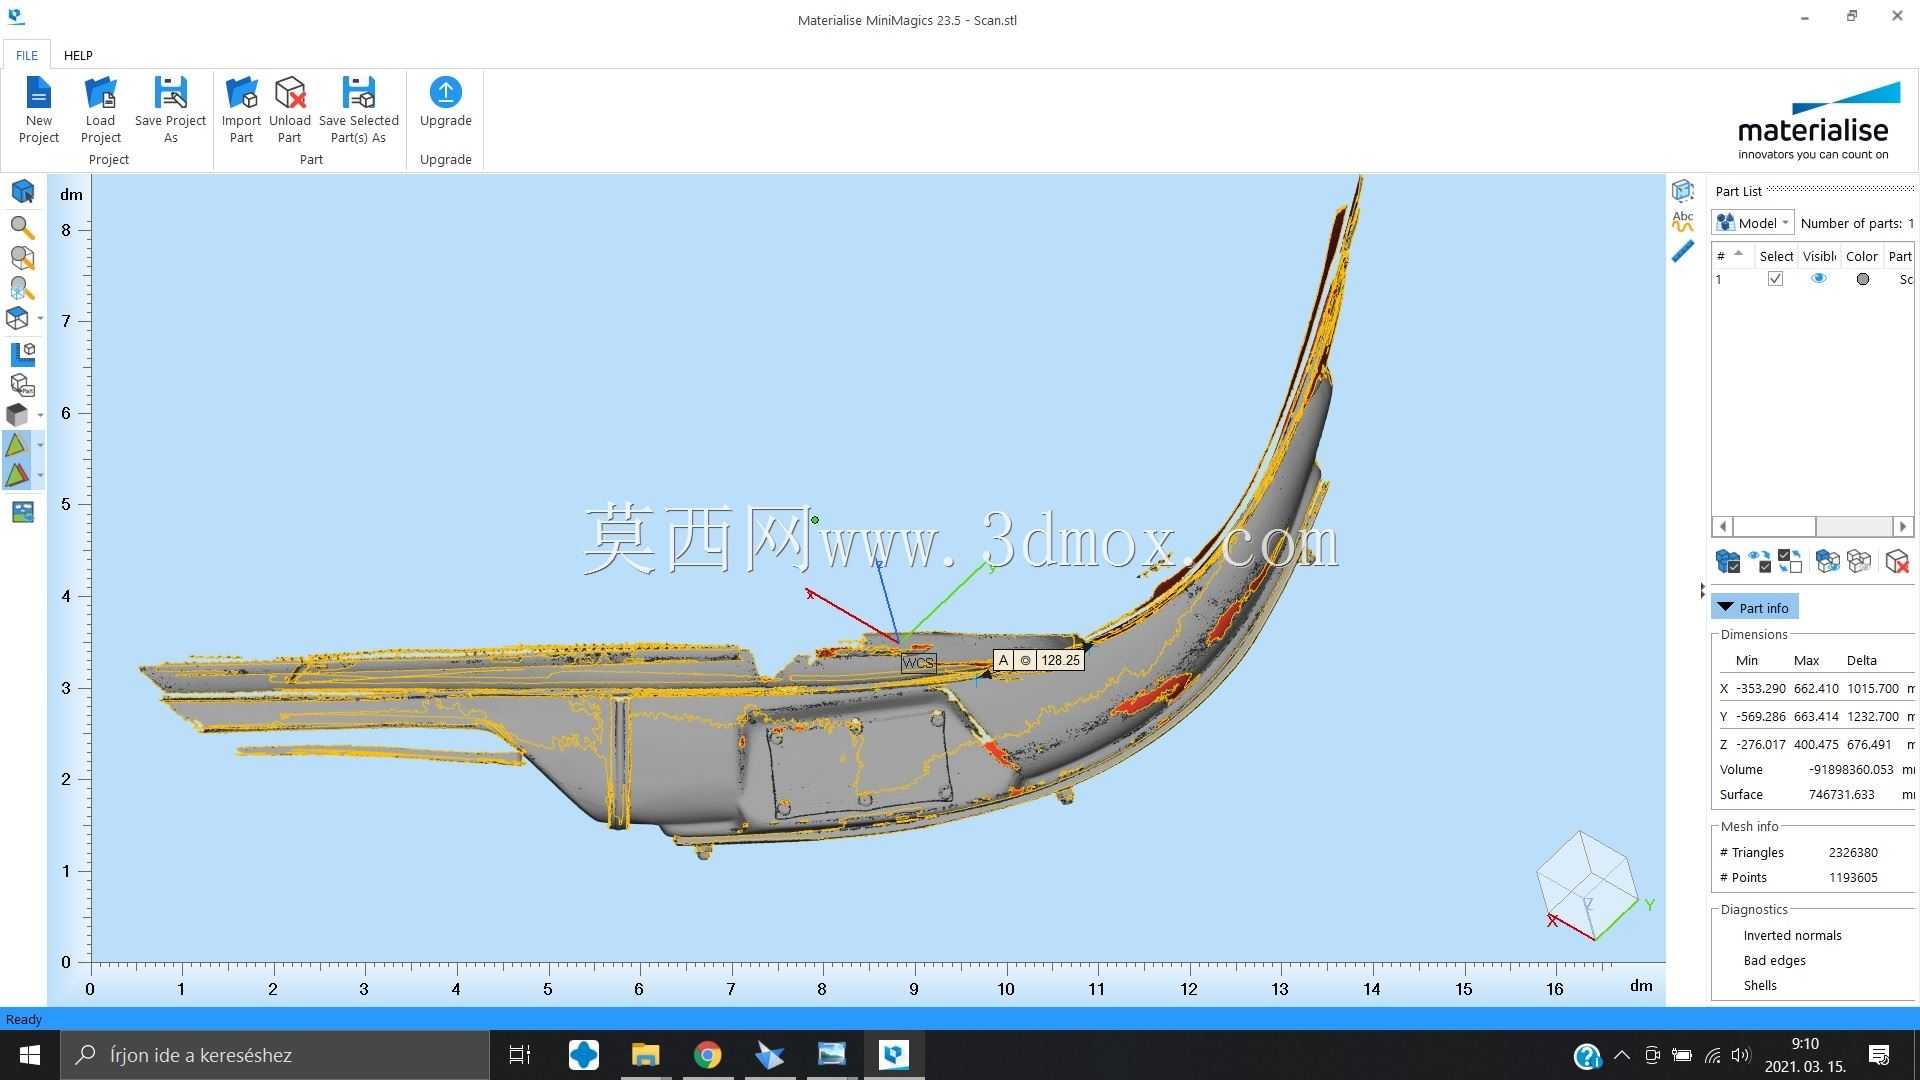Click the New Project icon
Viewport: 1920px width, 1080px height.
click(x=38, y=93)
